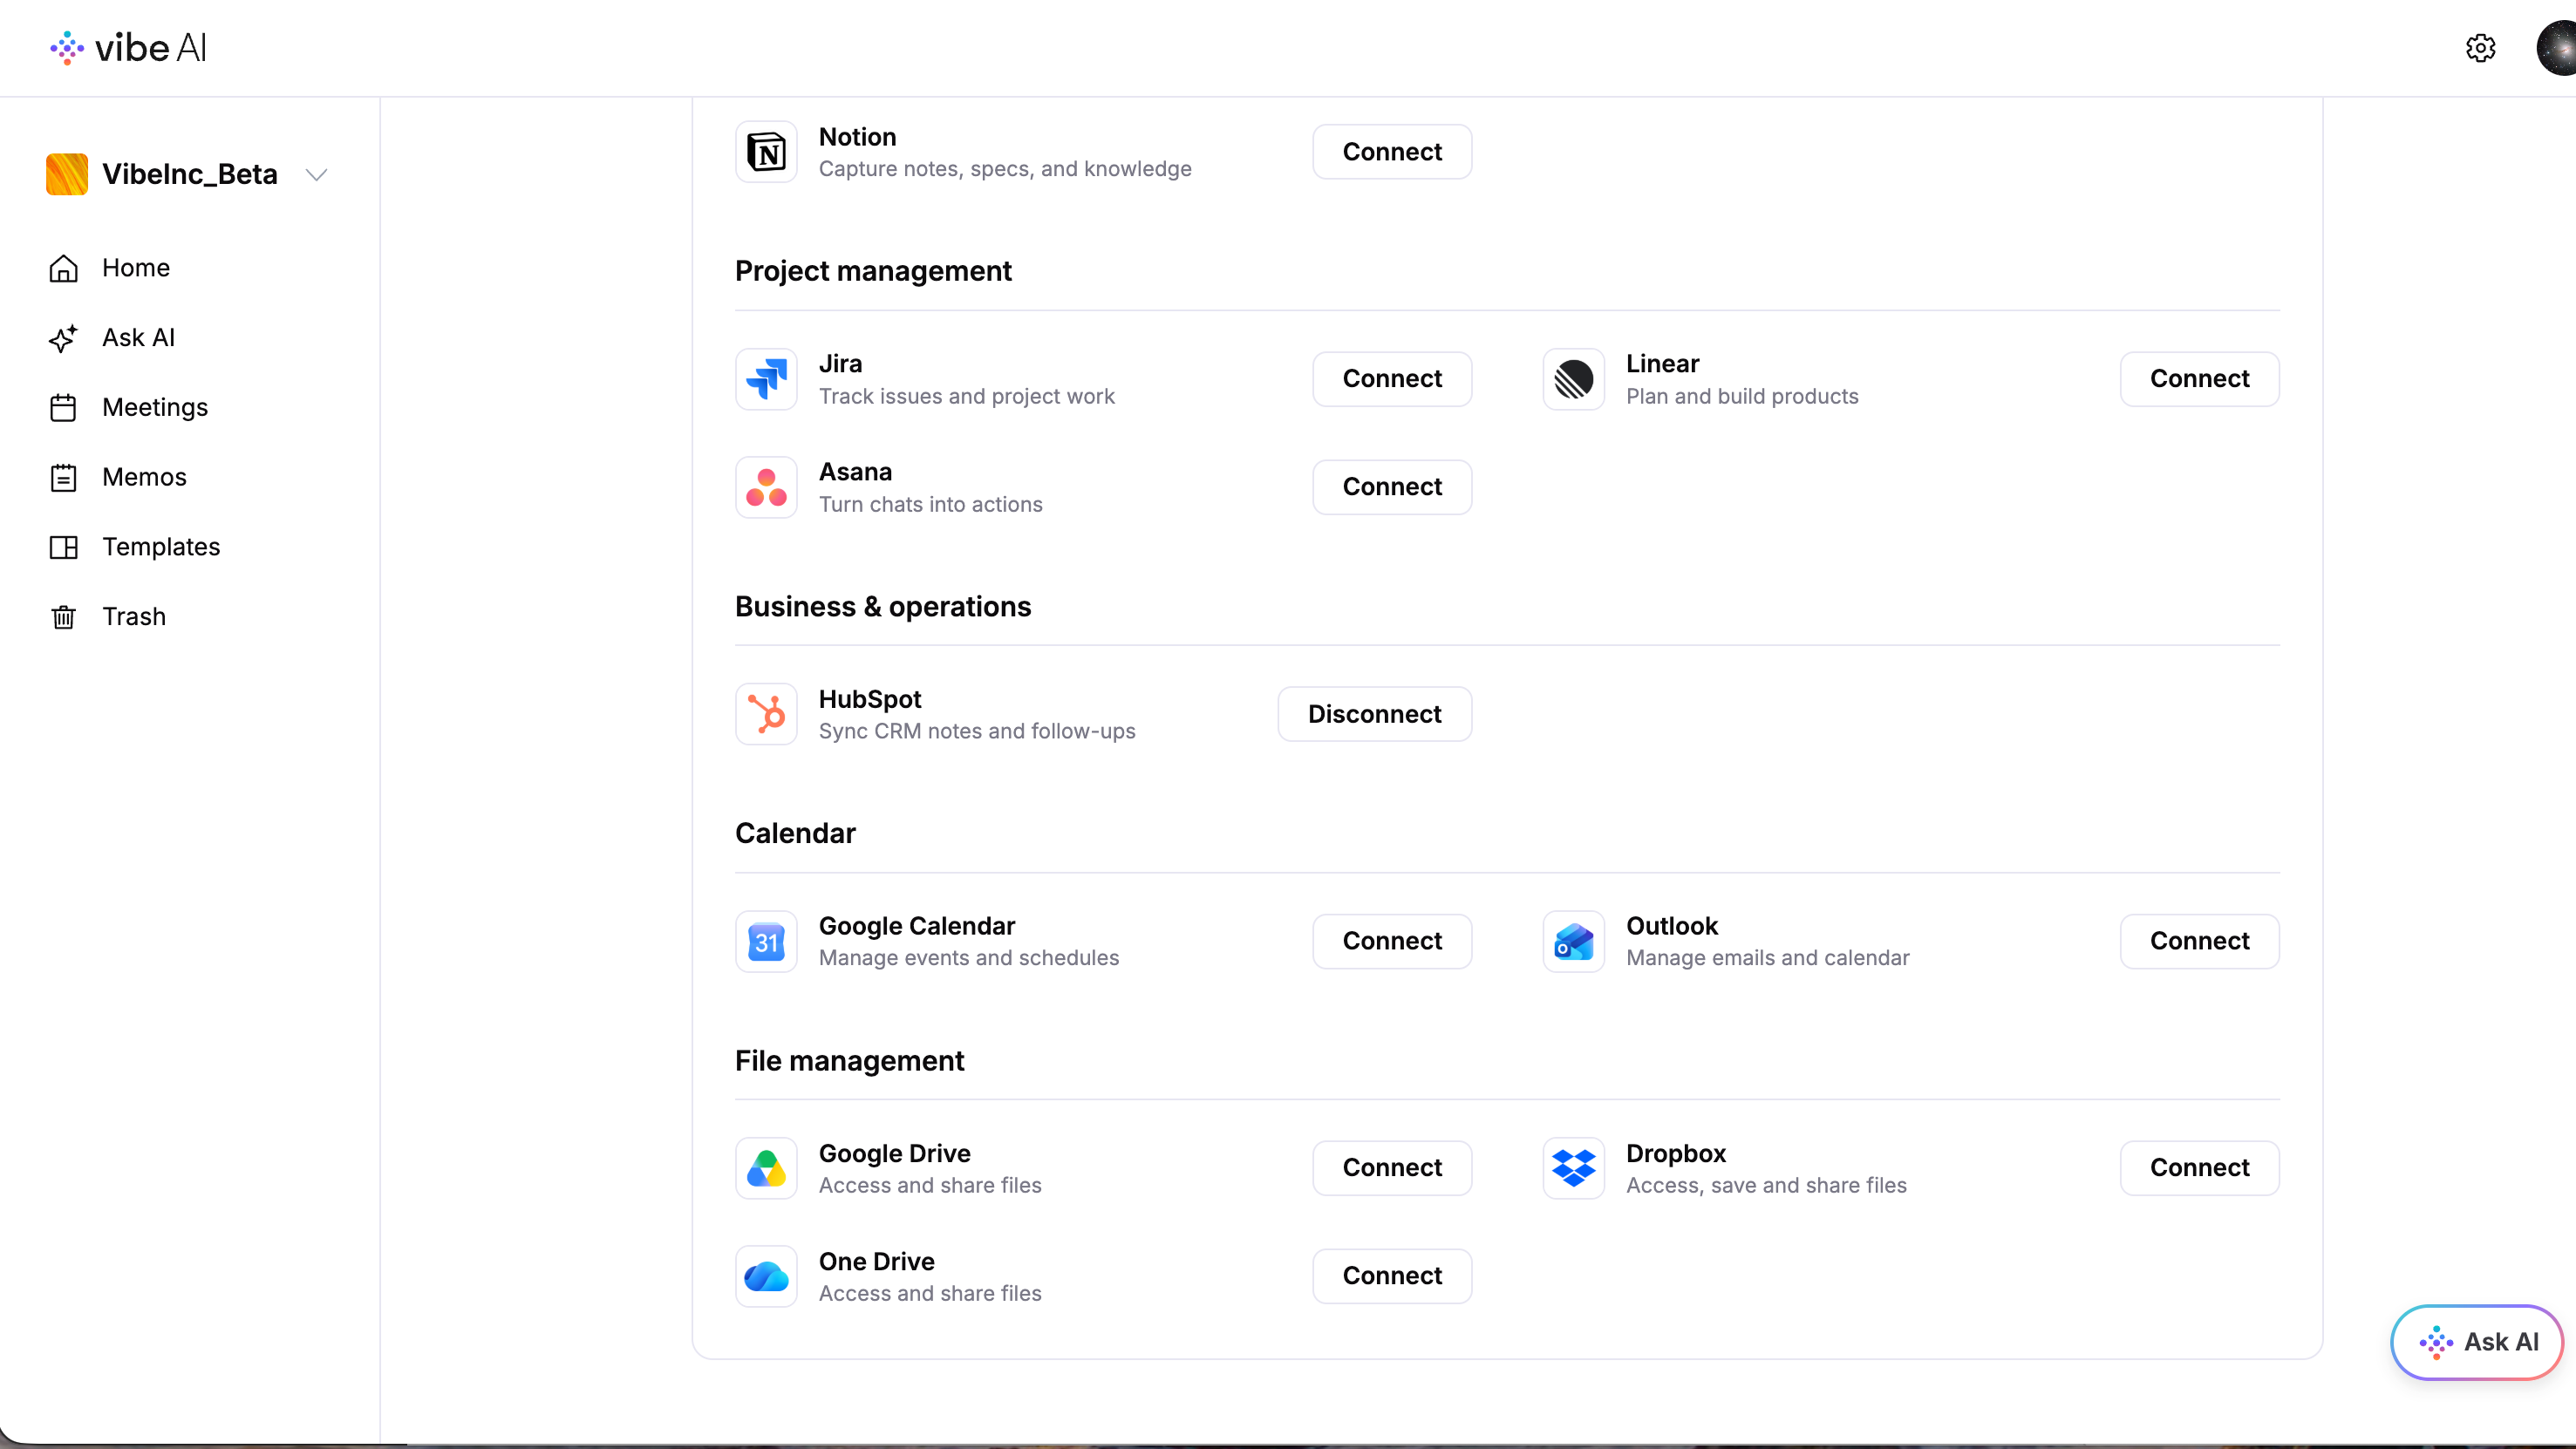
Task: Click 'Plan and build products' text
Action: [1742, 397]
